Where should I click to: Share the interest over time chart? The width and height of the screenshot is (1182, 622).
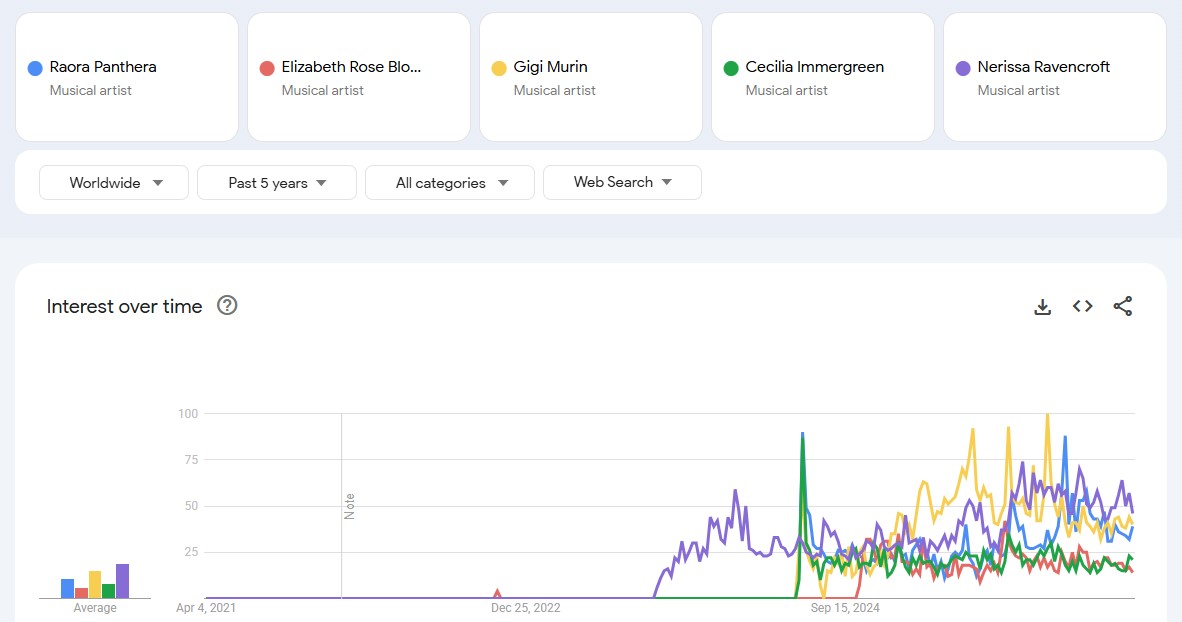coord(1122,306)
